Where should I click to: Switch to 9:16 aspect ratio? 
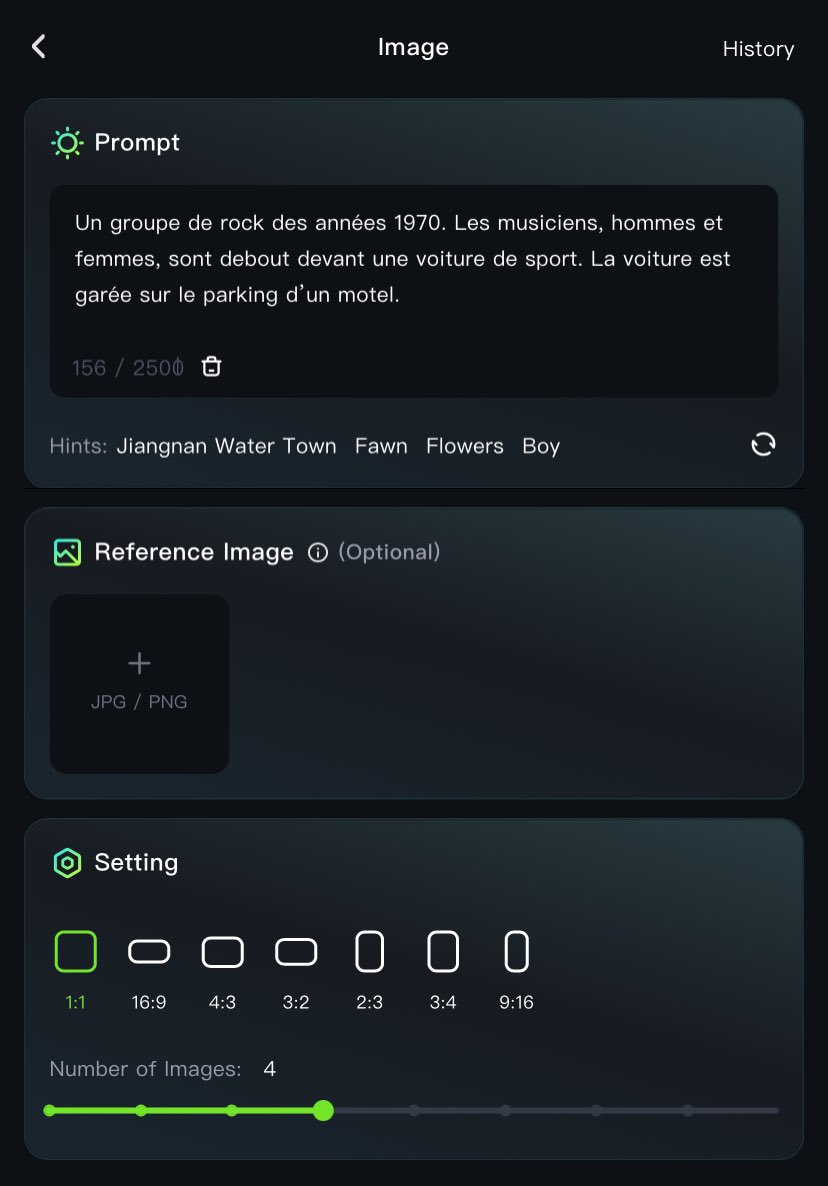516,952
